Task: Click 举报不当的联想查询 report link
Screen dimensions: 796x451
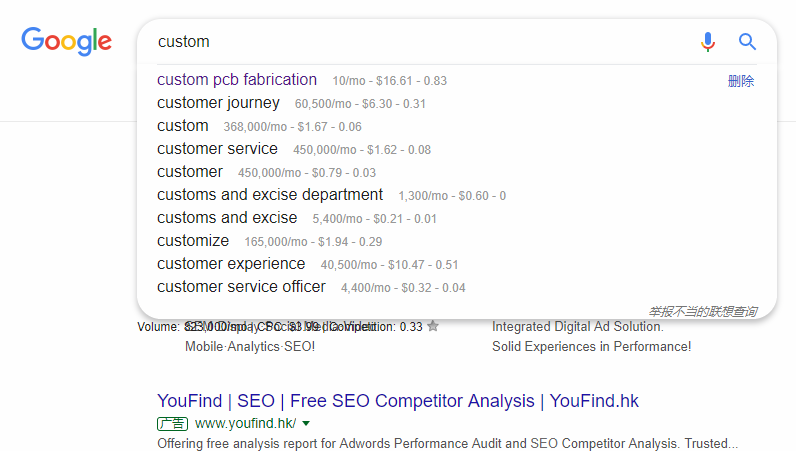Action: [x=702, y=311]
